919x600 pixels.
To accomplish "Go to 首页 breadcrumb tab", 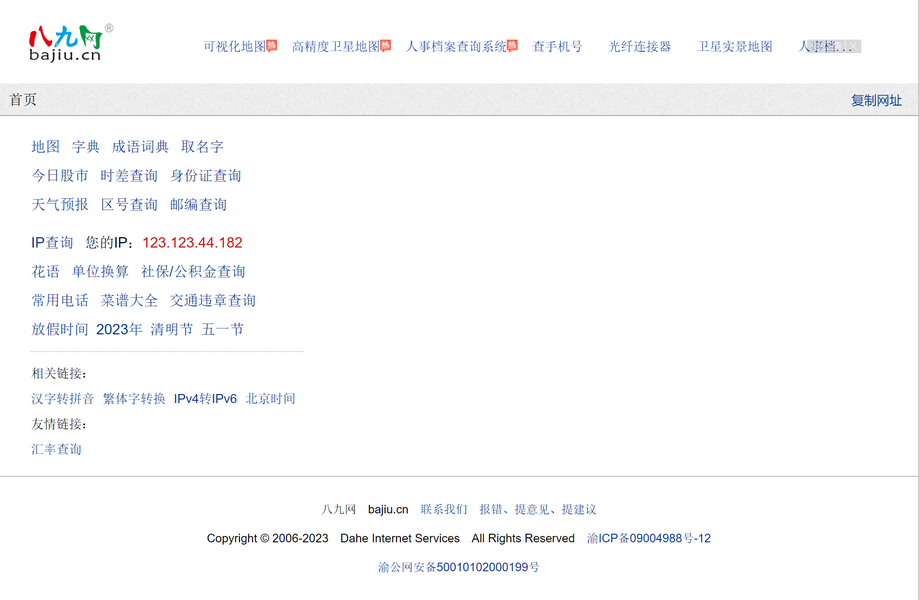I will coord(23,100).
